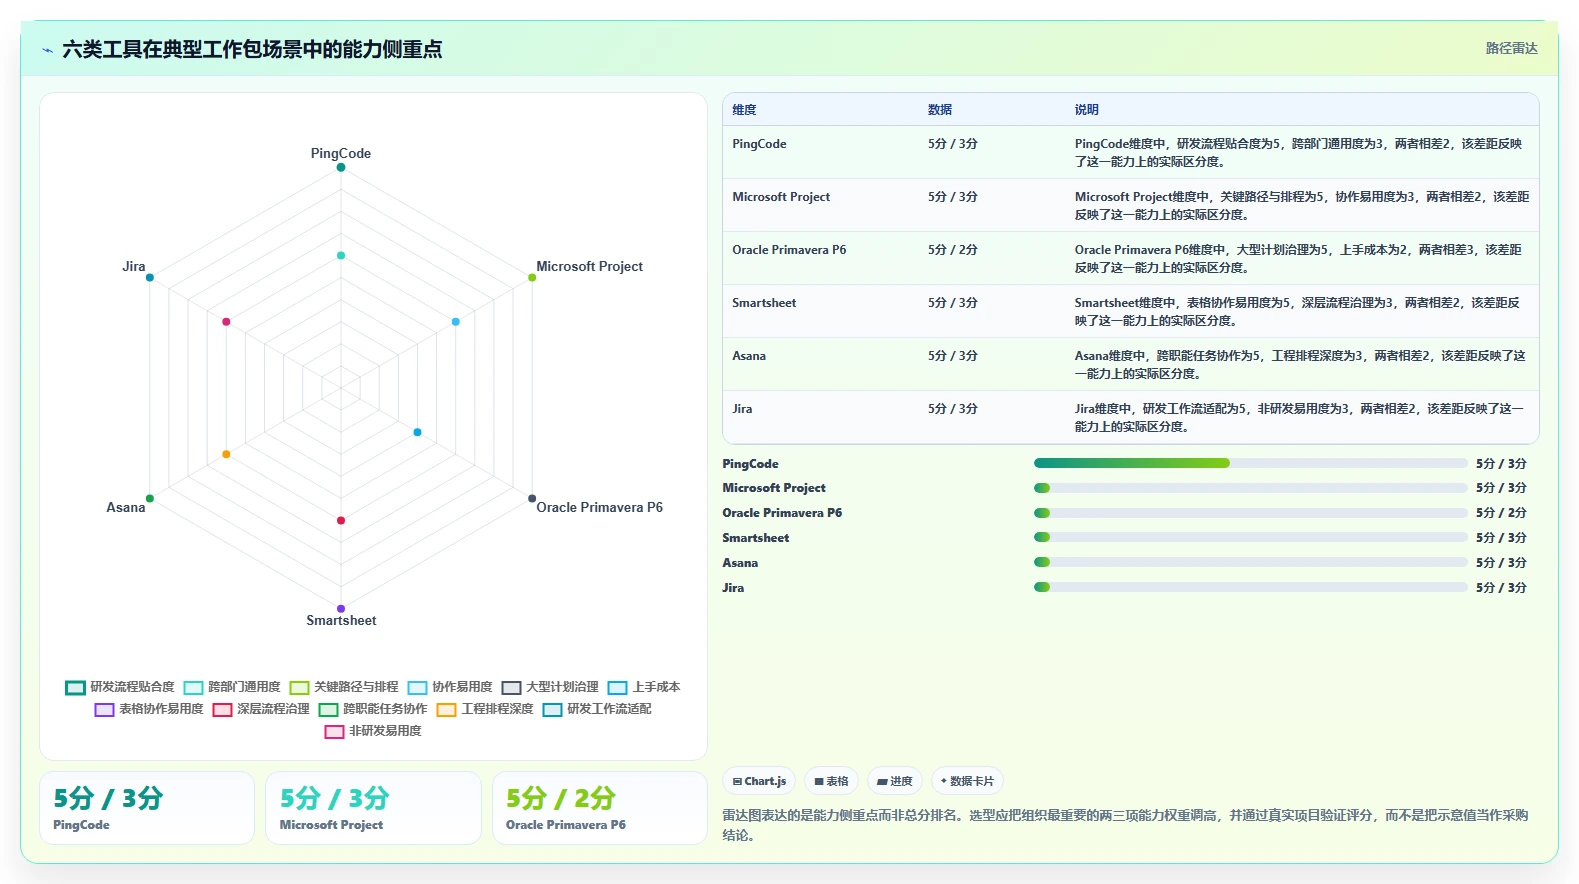Click the Chart.js chip
This screenshot has width=1579, height=884.
pos(759,781)
